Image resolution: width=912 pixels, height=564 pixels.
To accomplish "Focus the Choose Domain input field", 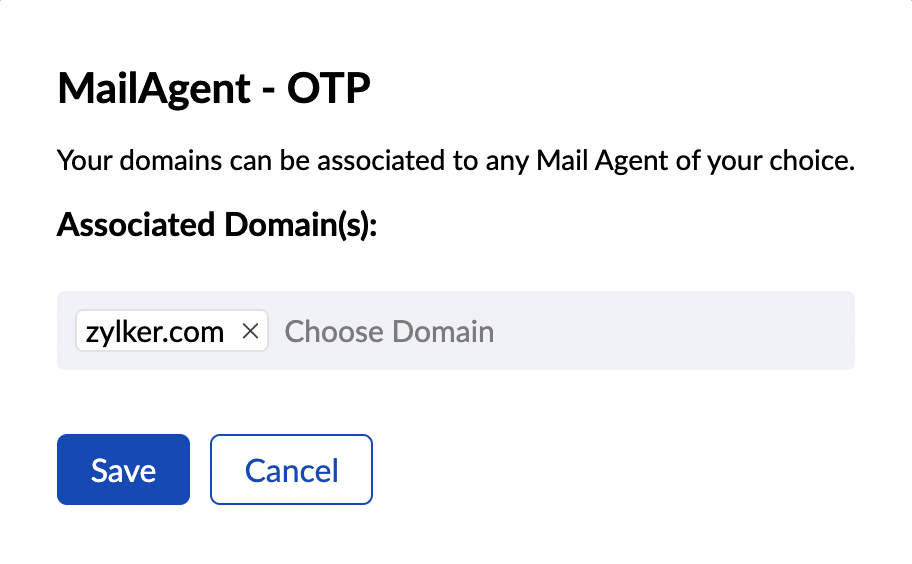I will 389,332.
